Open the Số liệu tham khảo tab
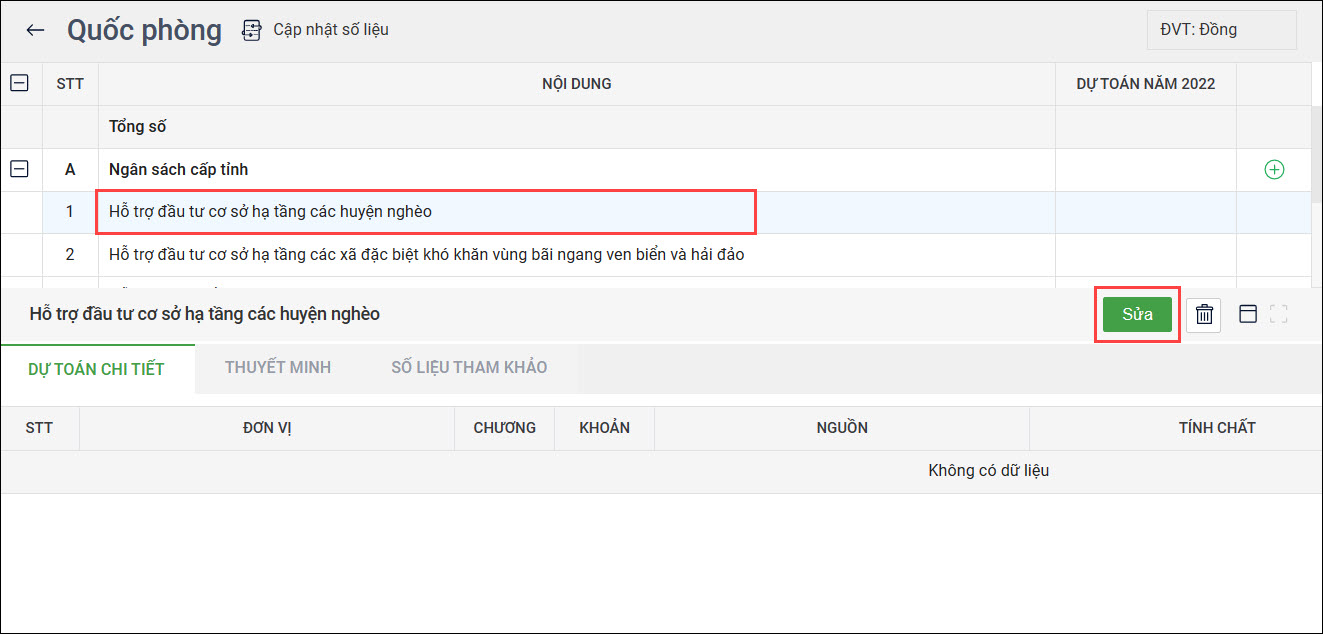This screenshot has height=634, width=1323. [x=469, y=367]
